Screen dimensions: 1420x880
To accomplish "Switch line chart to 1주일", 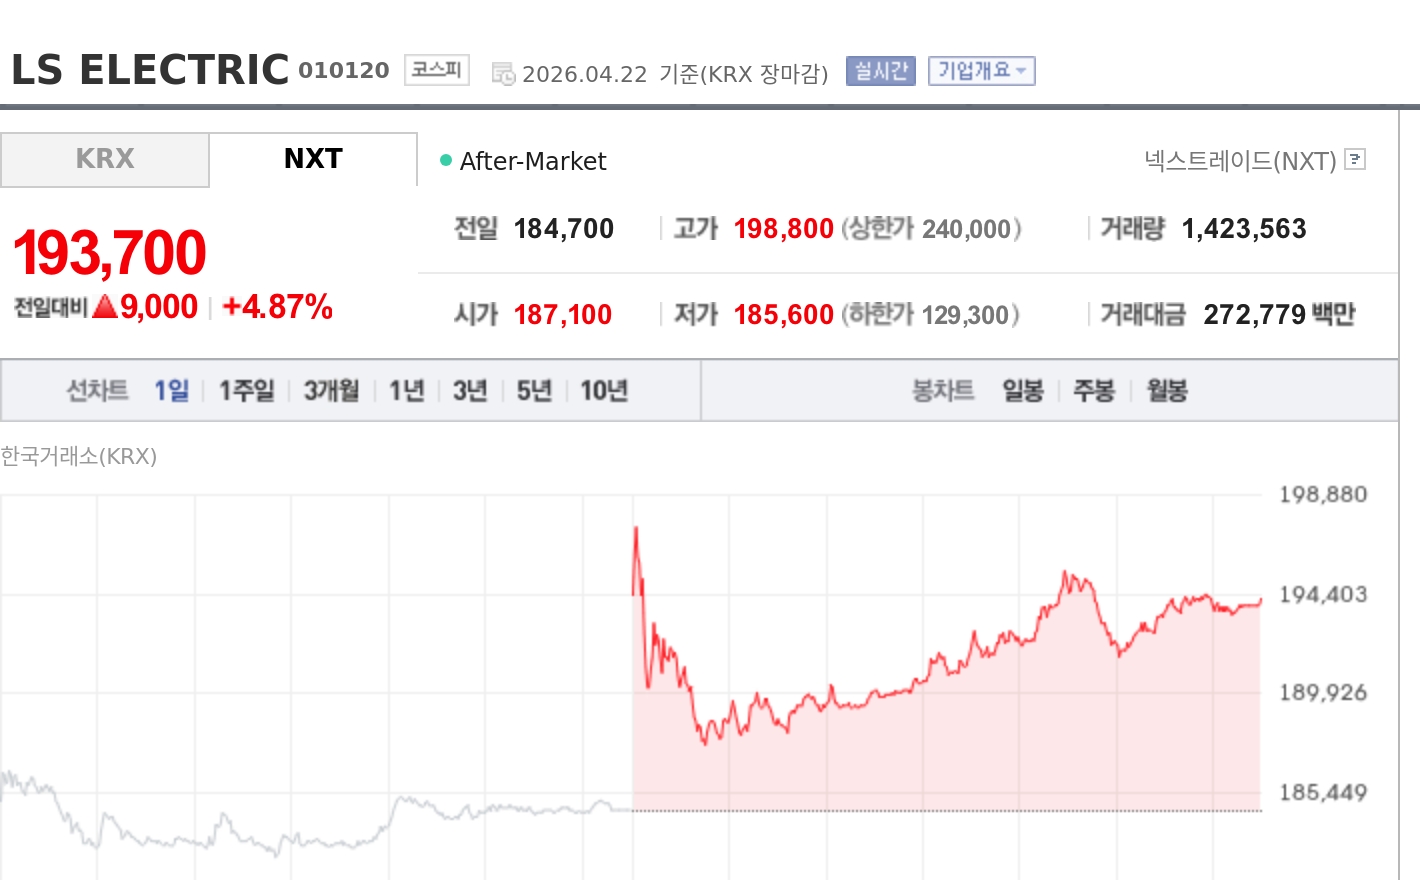I will tap(246, 390).
